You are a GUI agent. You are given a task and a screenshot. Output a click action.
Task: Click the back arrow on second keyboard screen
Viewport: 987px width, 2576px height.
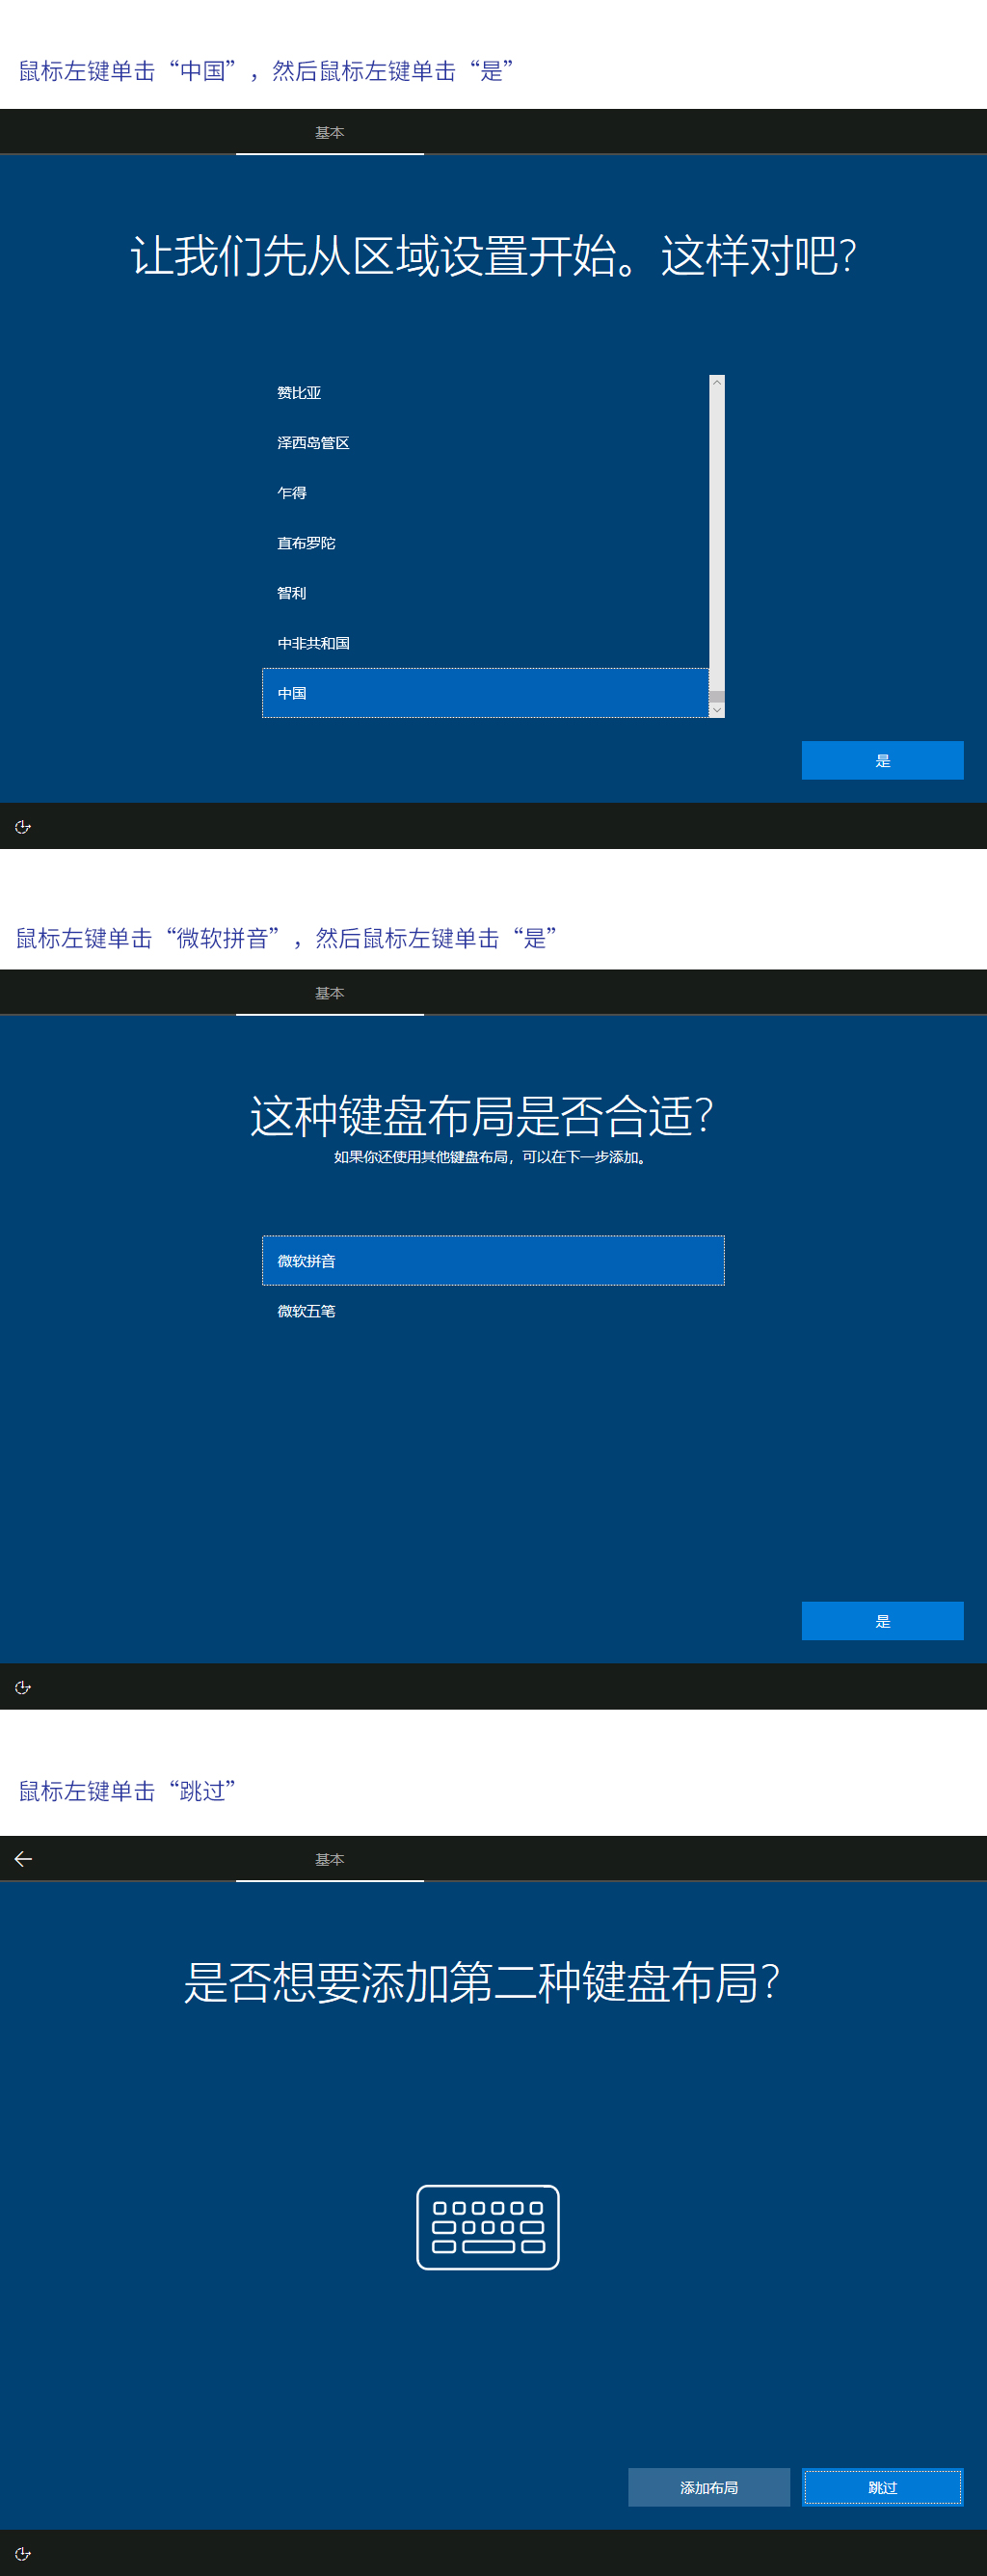(x=23, y=1859)
